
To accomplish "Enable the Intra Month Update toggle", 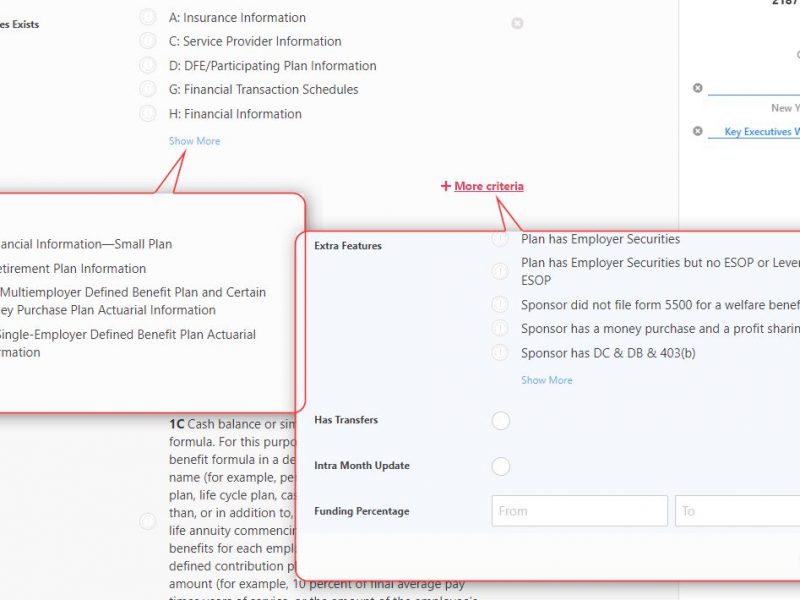I will 501,466.
